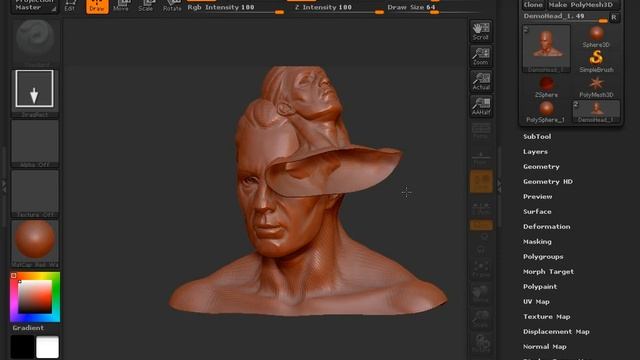Click the AAHalf antialiased half-size icon

(x=481, y=106)
